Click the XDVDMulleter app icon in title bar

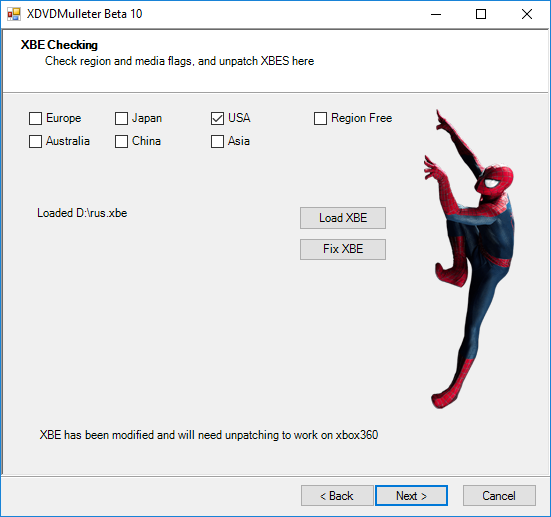click(x=14, y=14)
